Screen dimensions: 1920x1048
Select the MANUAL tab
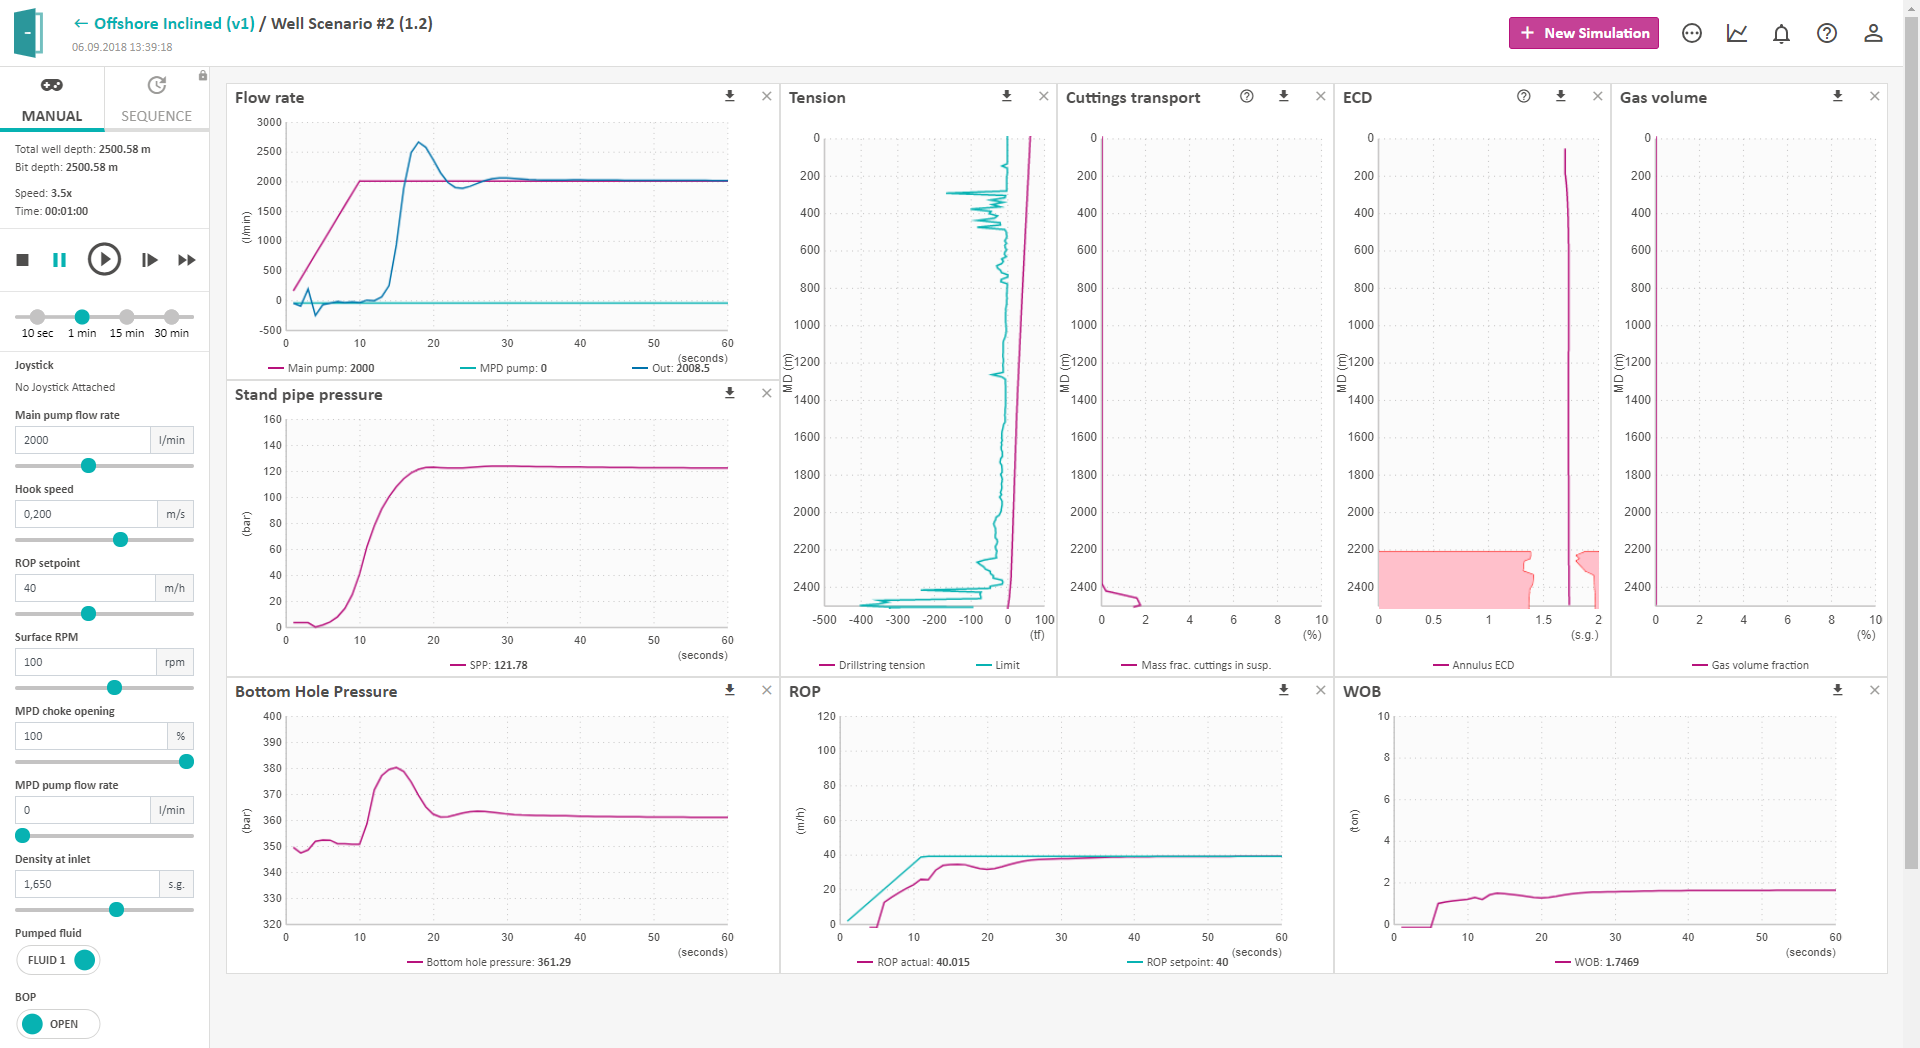(51, 98)
